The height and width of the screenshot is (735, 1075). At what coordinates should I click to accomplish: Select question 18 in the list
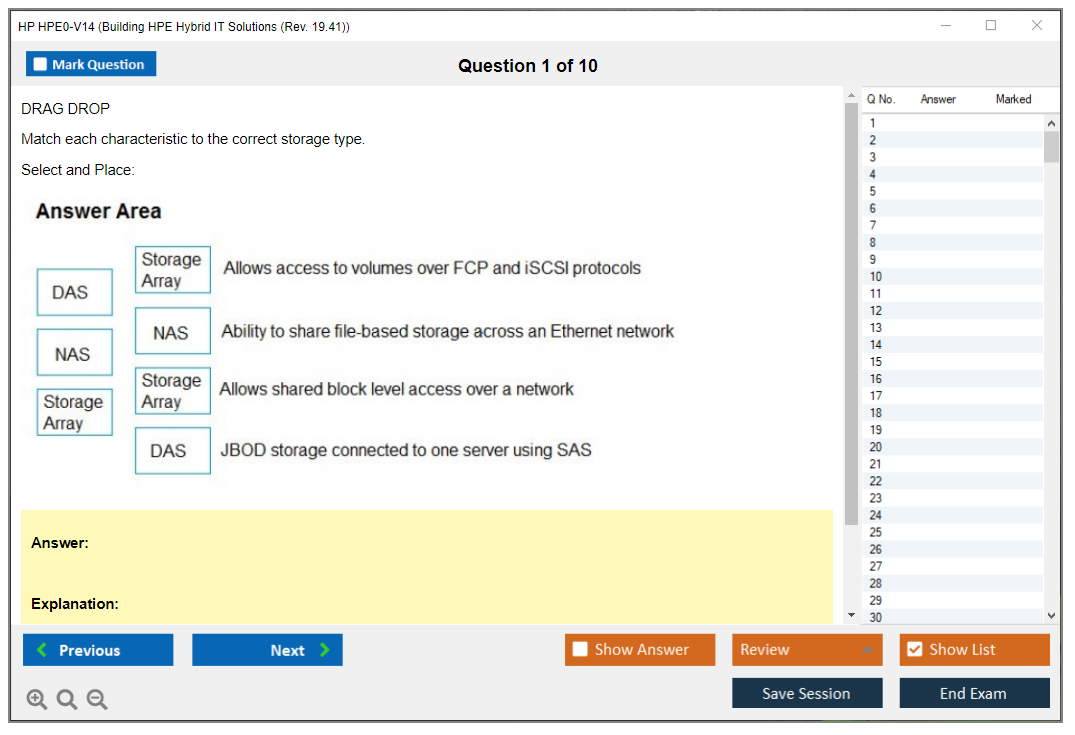click(875, 413)
